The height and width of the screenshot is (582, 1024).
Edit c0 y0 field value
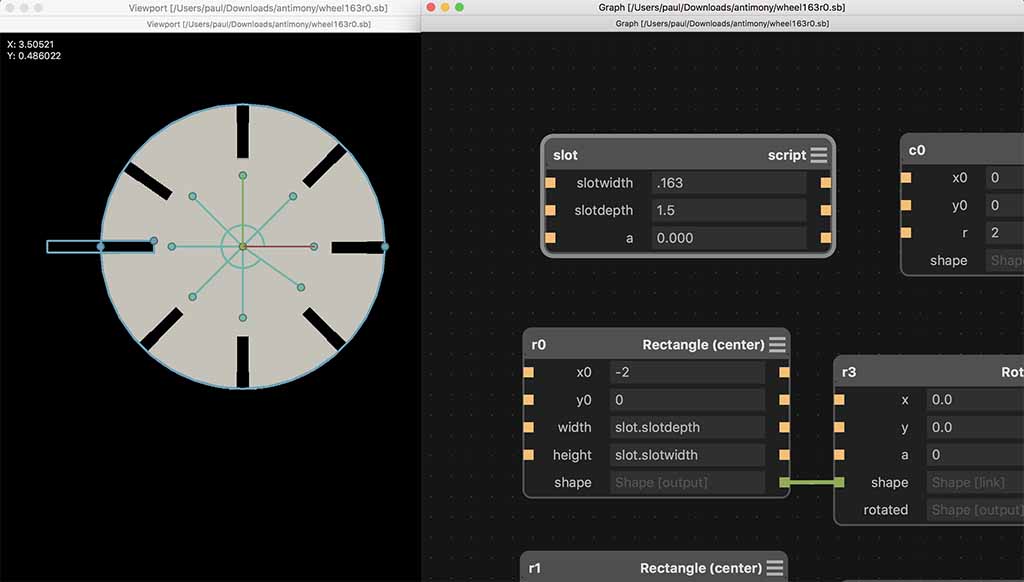1004,205
